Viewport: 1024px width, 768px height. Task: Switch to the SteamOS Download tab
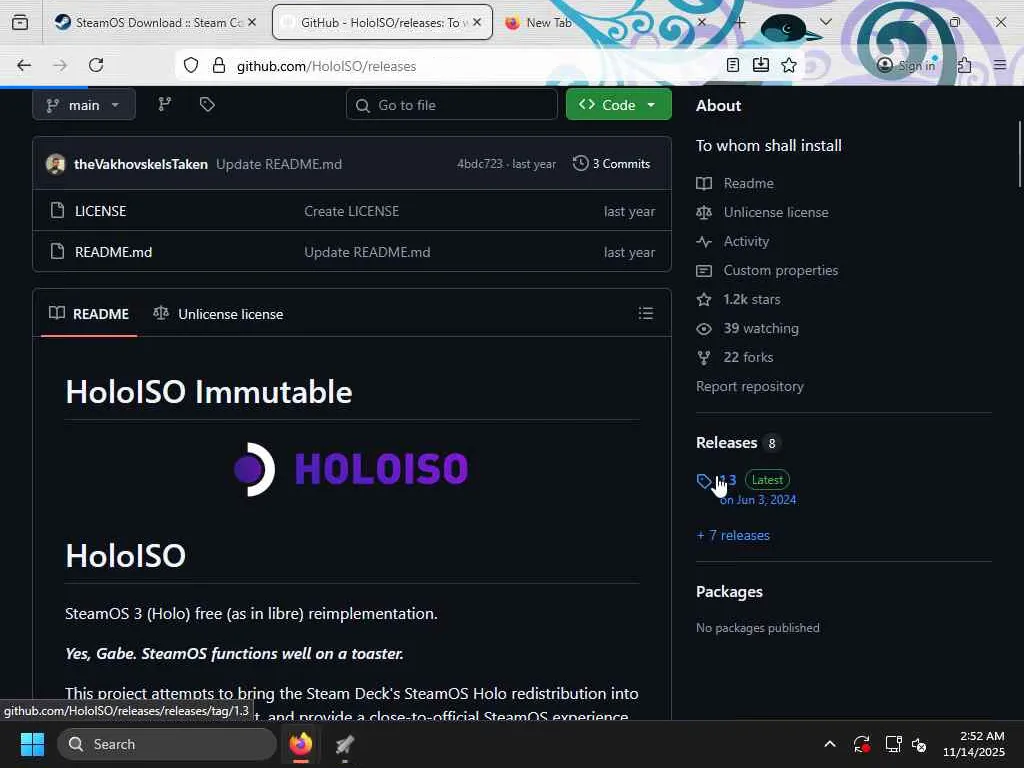click(155, 22)
